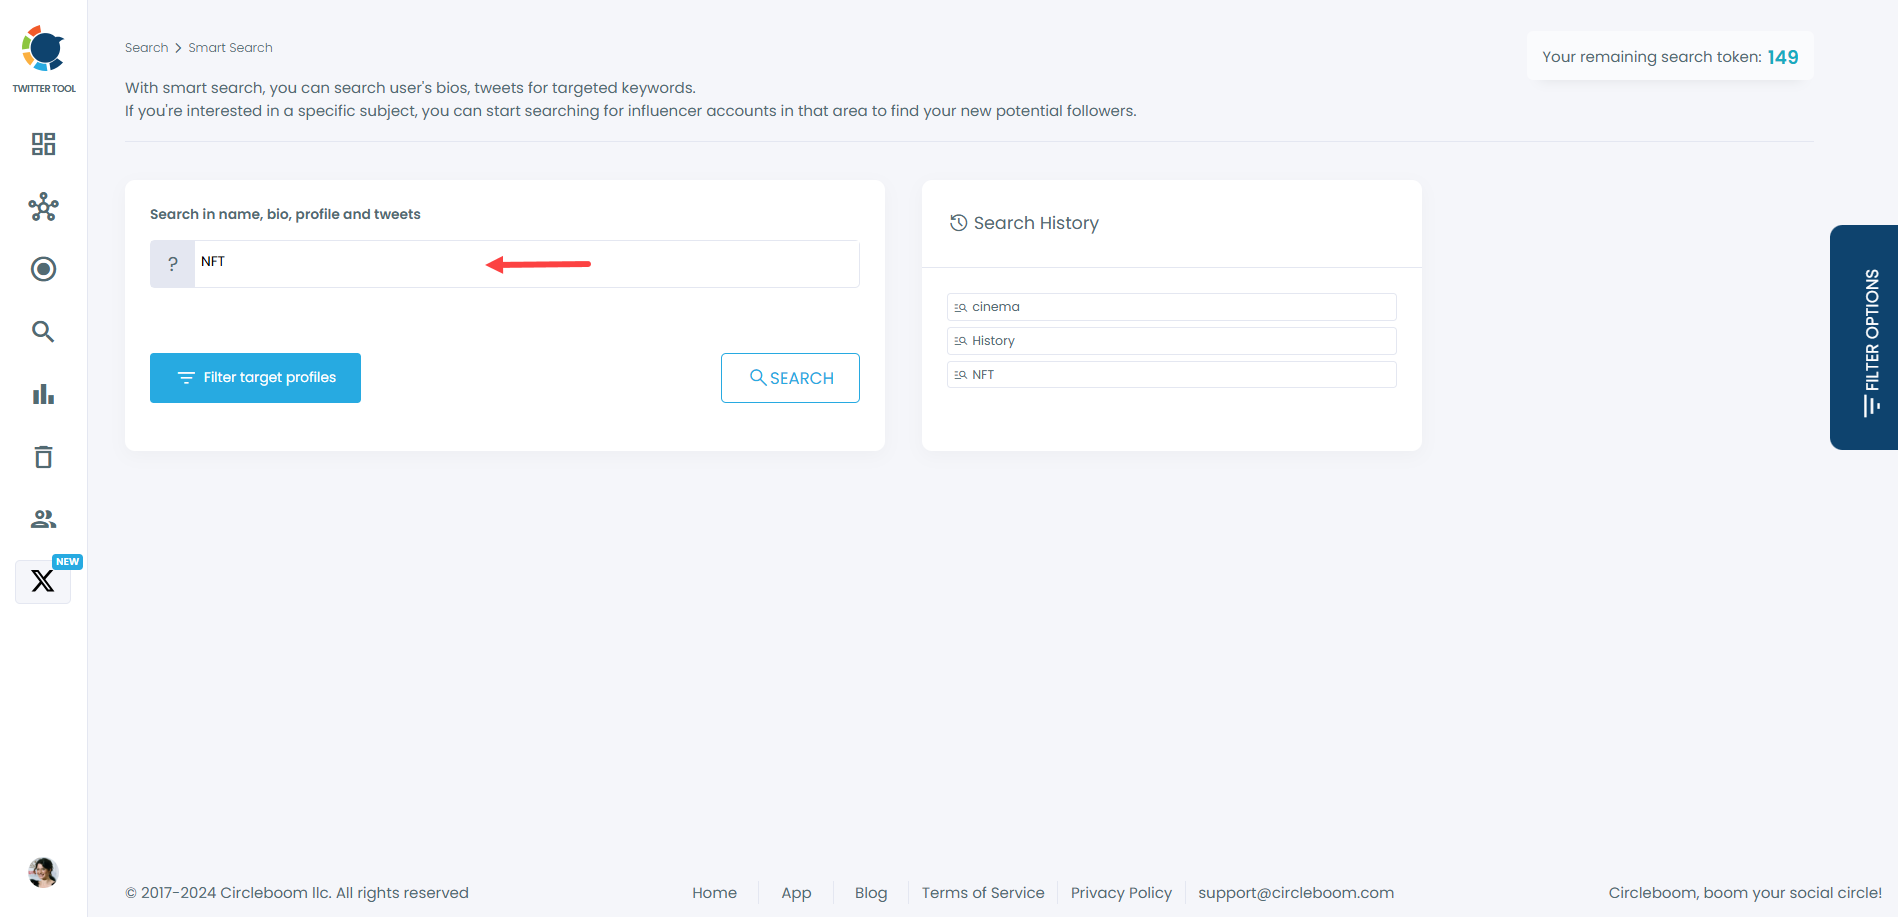Select the trash delete-tweets icon

[43, 456]
